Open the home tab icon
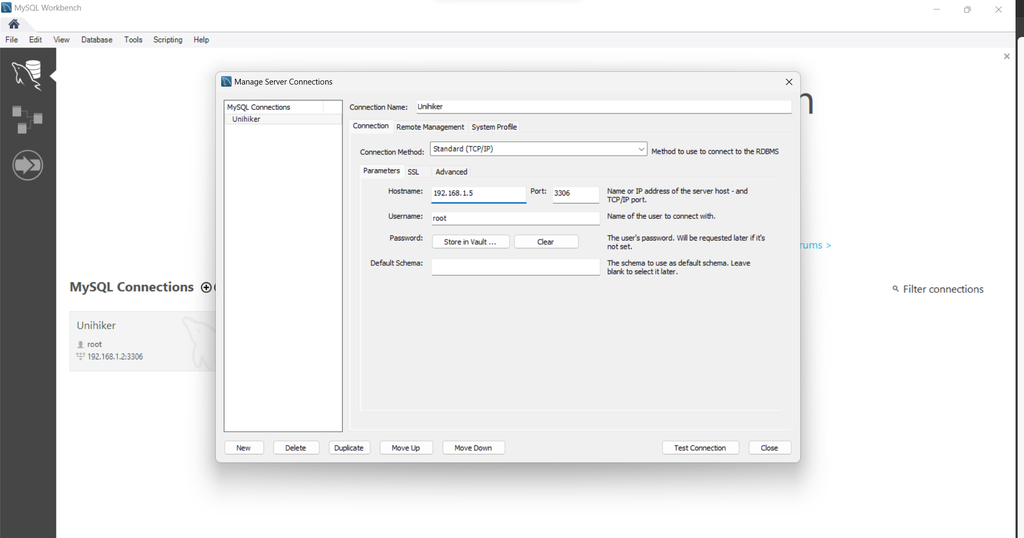 pos(14,24)
